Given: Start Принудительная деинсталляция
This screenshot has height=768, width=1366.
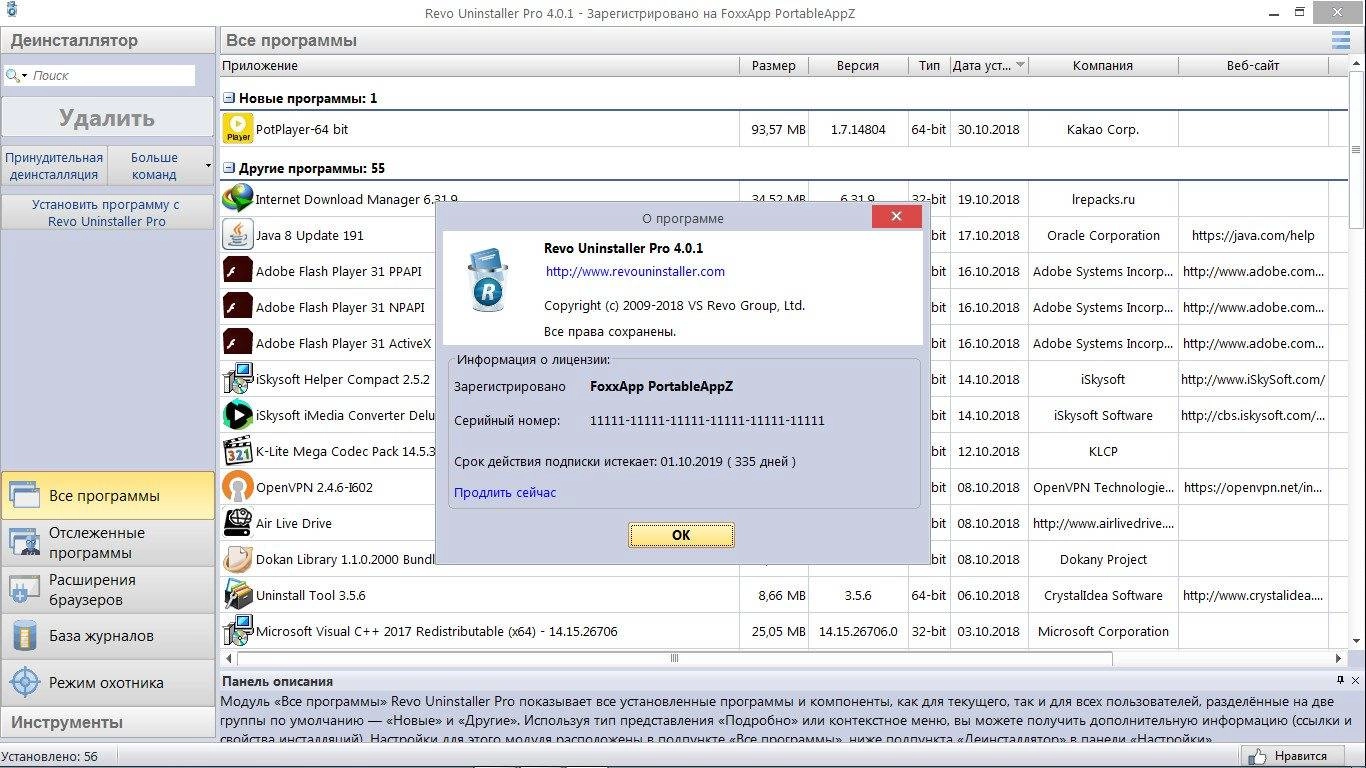Looking at the screenshot, I should coord(54,165).
